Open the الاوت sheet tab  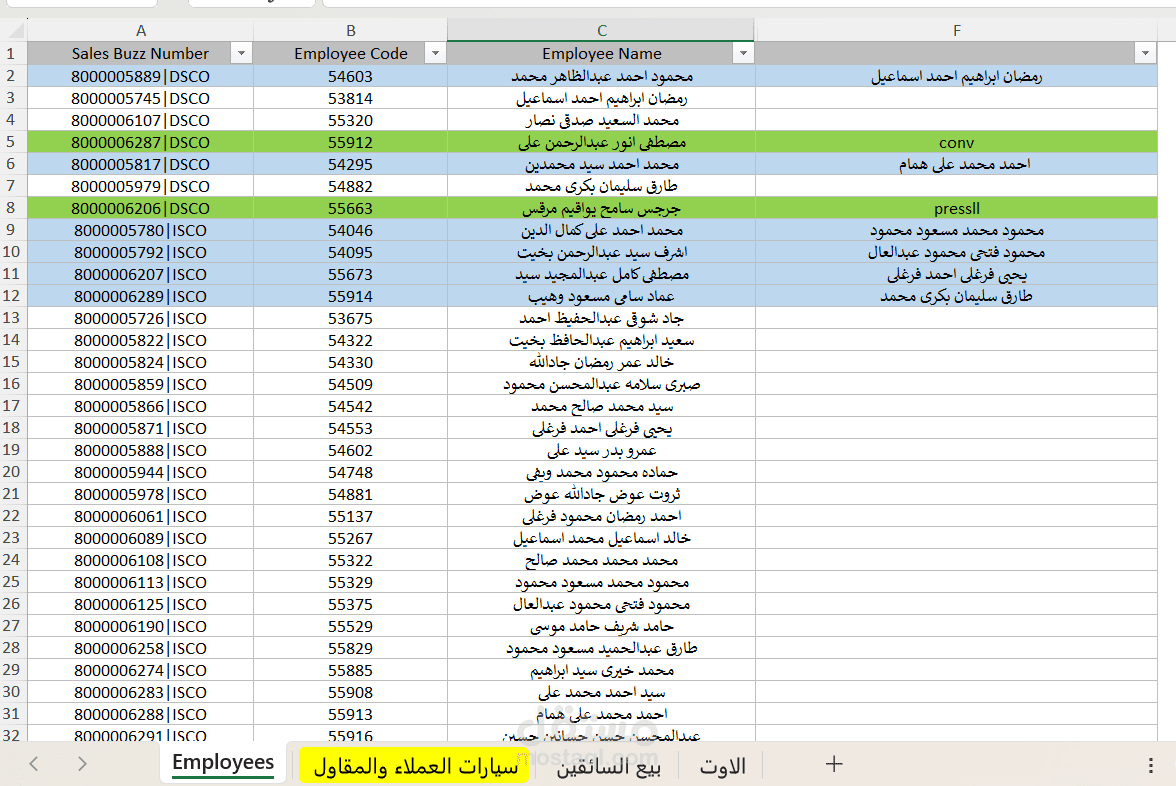(x=722, y=766)
